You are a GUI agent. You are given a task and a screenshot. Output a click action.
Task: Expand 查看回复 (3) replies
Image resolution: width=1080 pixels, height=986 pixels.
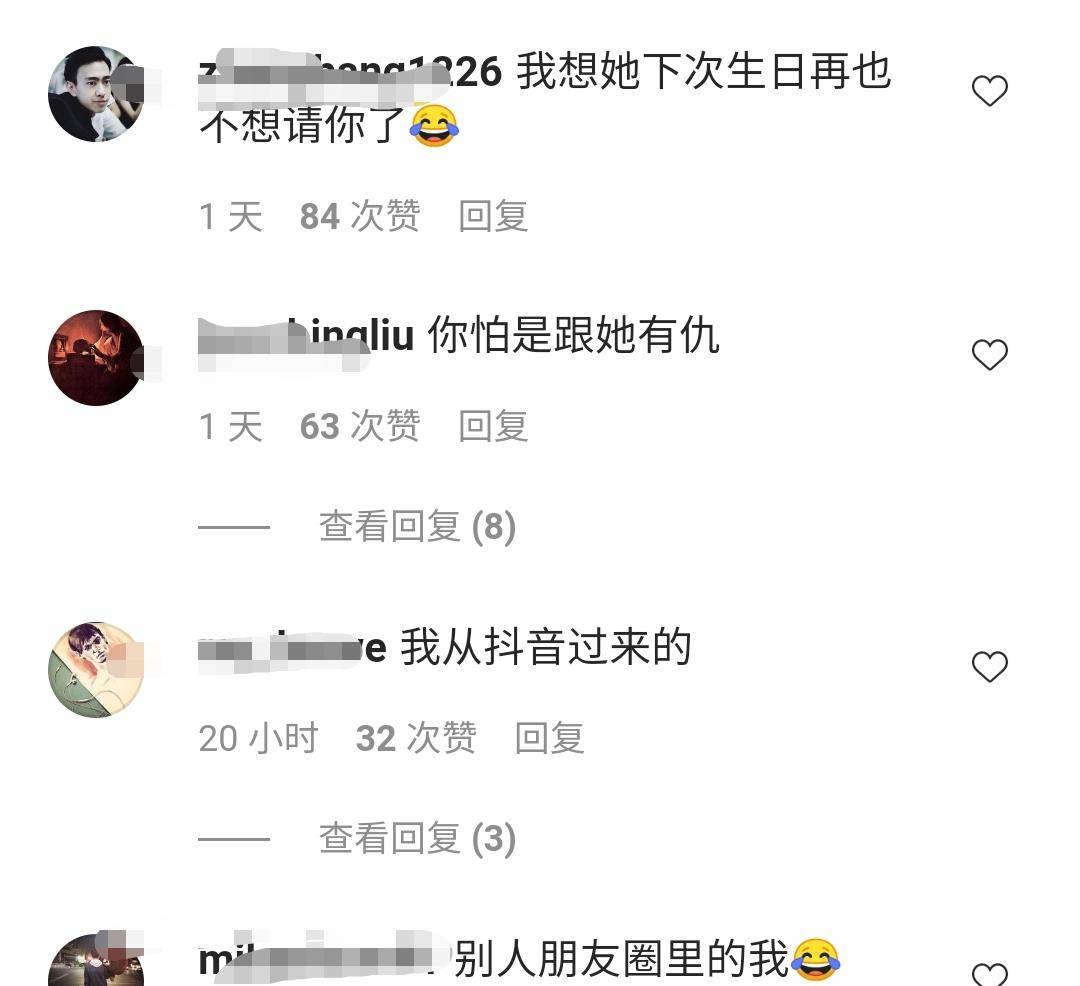[417, 839]
